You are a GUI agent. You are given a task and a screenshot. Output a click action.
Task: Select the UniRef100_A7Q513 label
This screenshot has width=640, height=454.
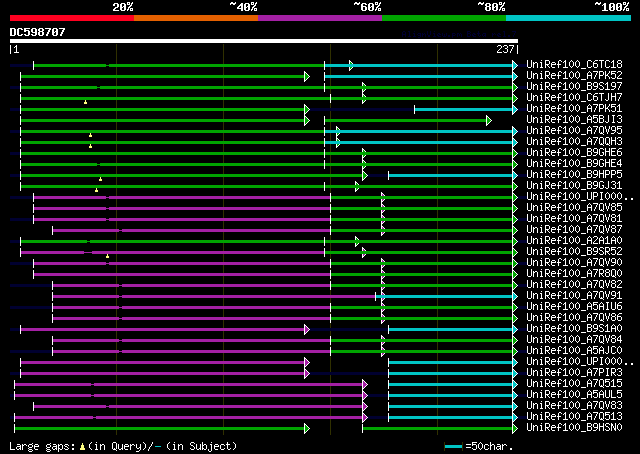[x=574, y=417]
